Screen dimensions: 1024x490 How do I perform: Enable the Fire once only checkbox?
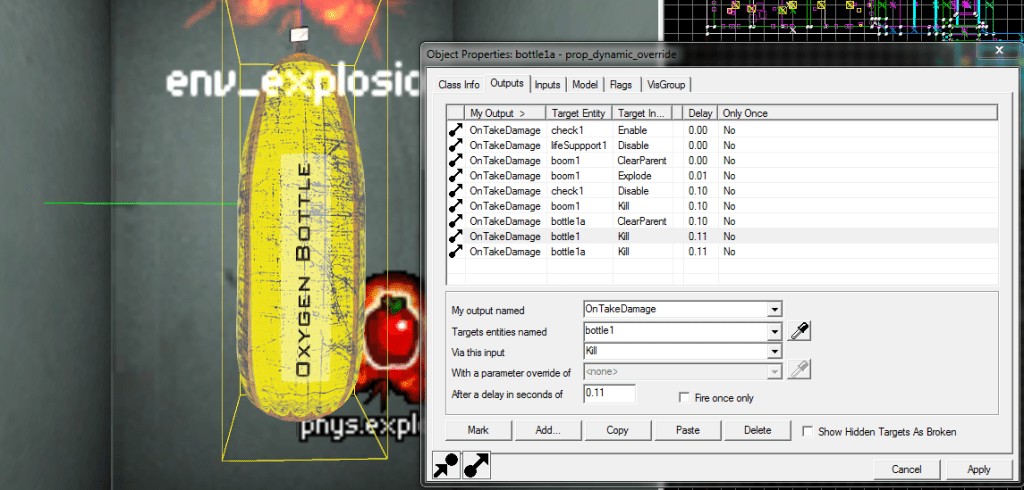tap(685, 398)
